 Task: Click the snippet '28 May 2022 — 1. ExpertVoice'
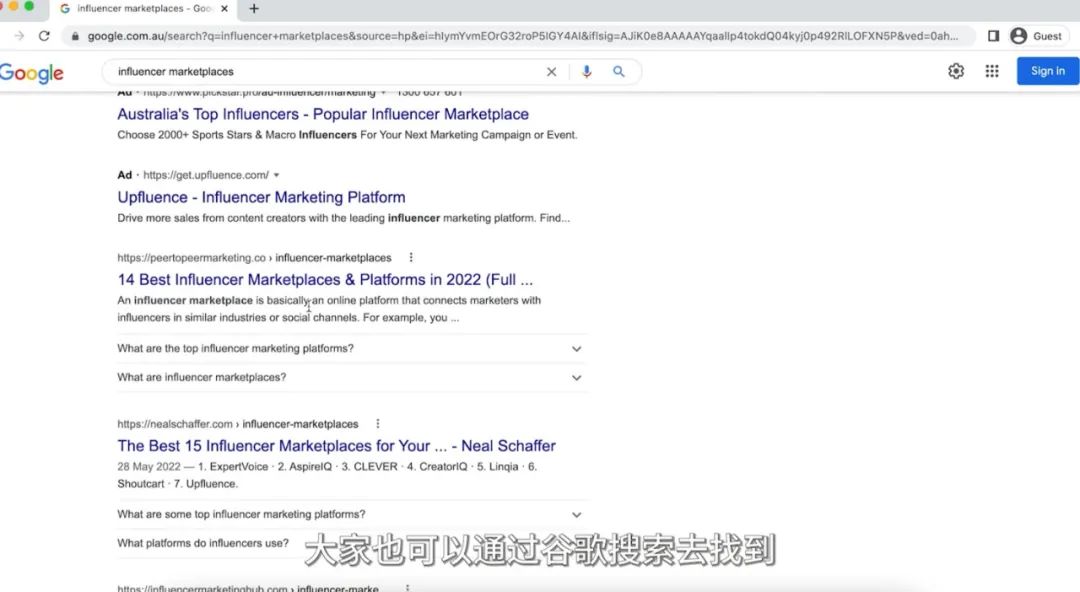pyautogui.click(x=193, y=467)
